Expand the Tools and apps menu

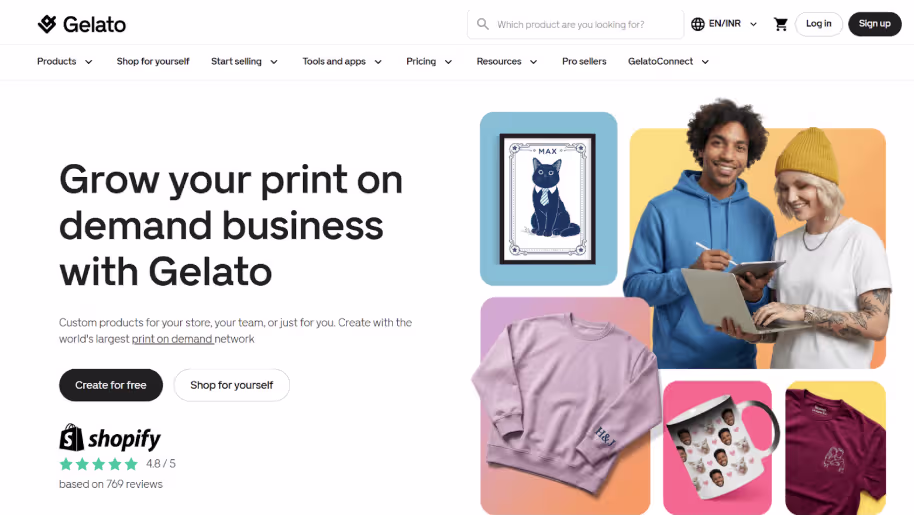(x=342, y=61)
